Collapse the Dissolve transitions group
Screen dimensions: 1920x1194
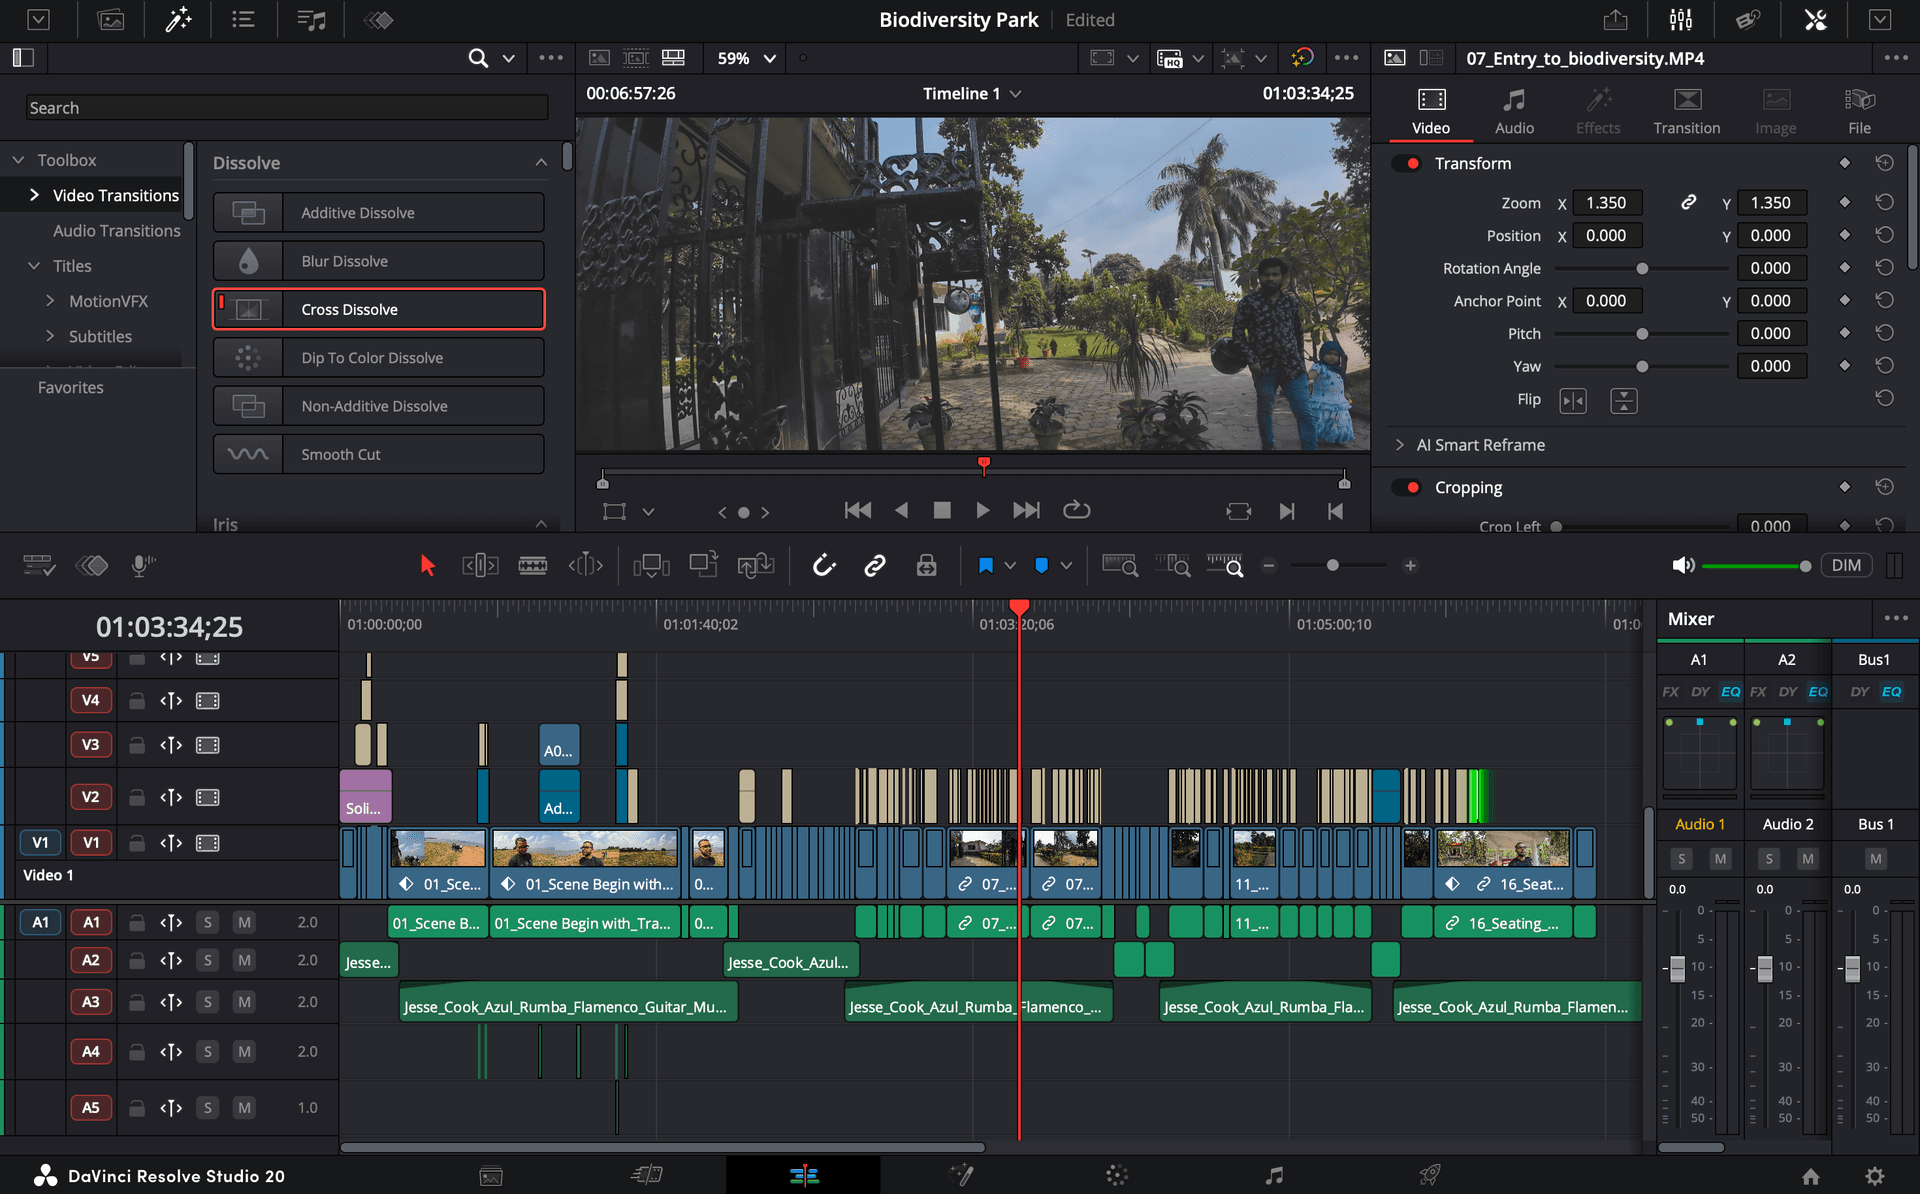coord(541,162)
